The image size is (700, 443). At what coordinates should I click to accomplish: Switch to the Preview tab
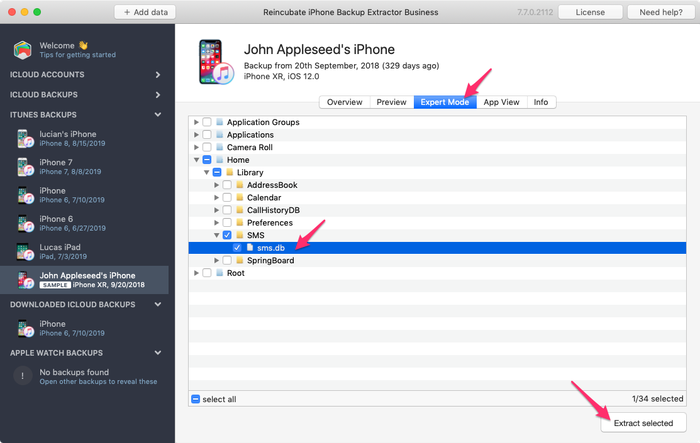click(x=392, y=102)
